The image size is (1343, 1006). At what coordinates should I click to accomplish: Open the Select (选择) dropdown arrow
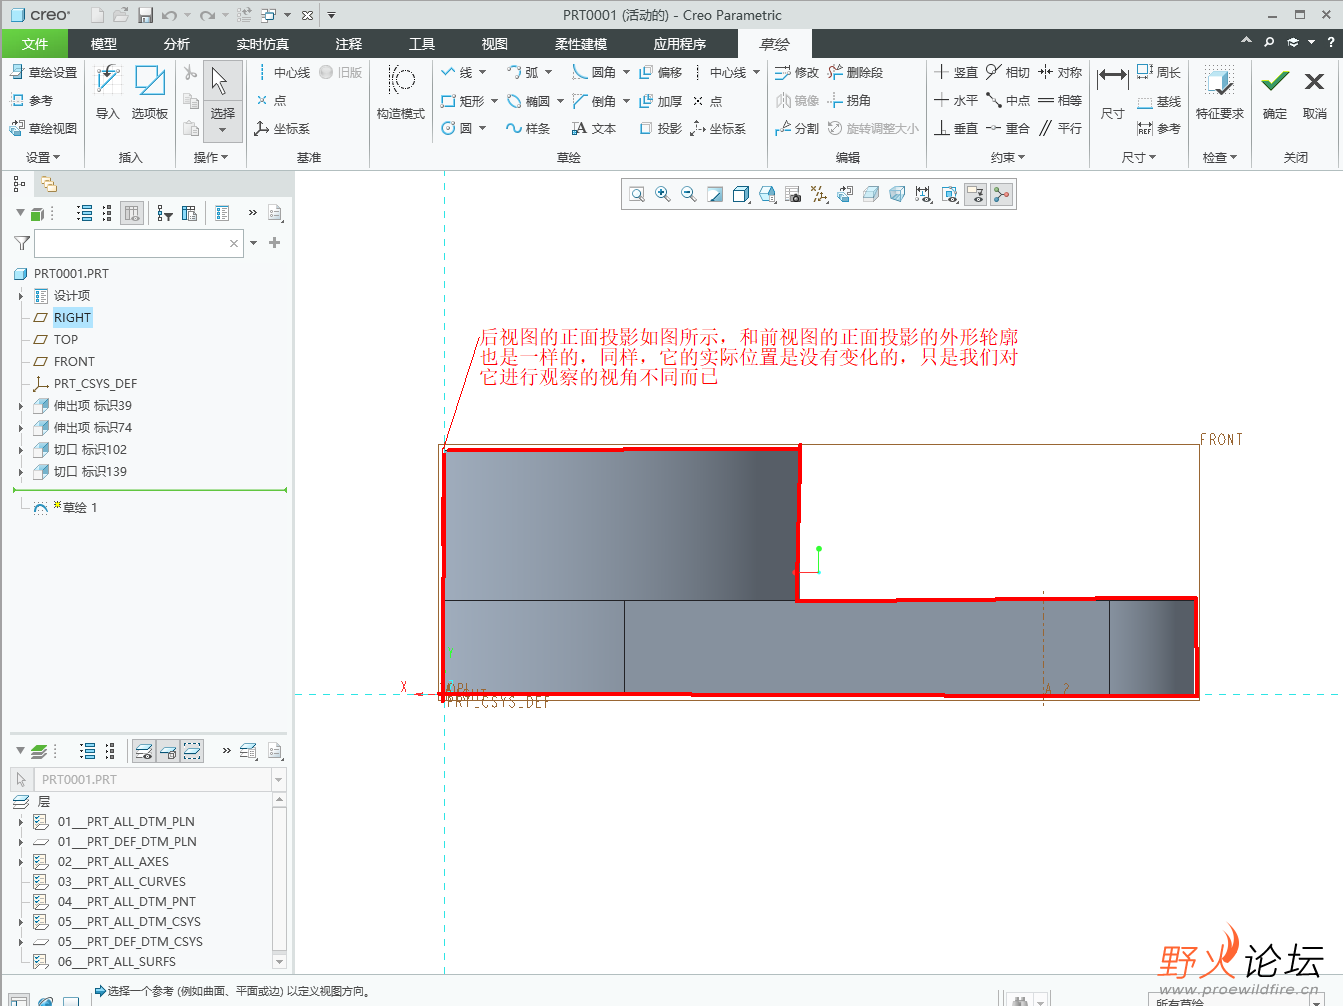pos(222,130)
